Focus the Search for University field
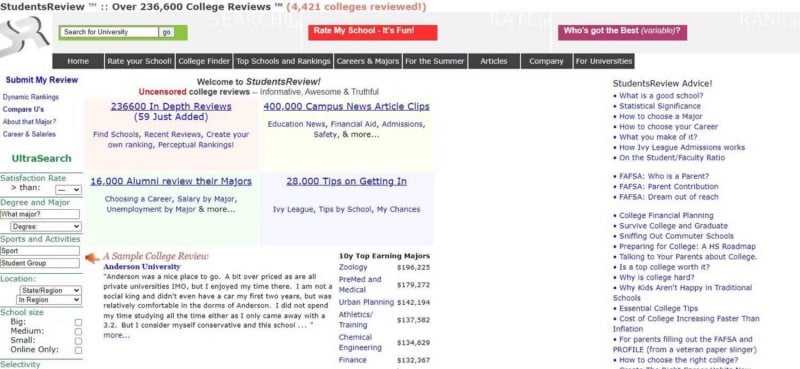 click(x=109, y=32)
